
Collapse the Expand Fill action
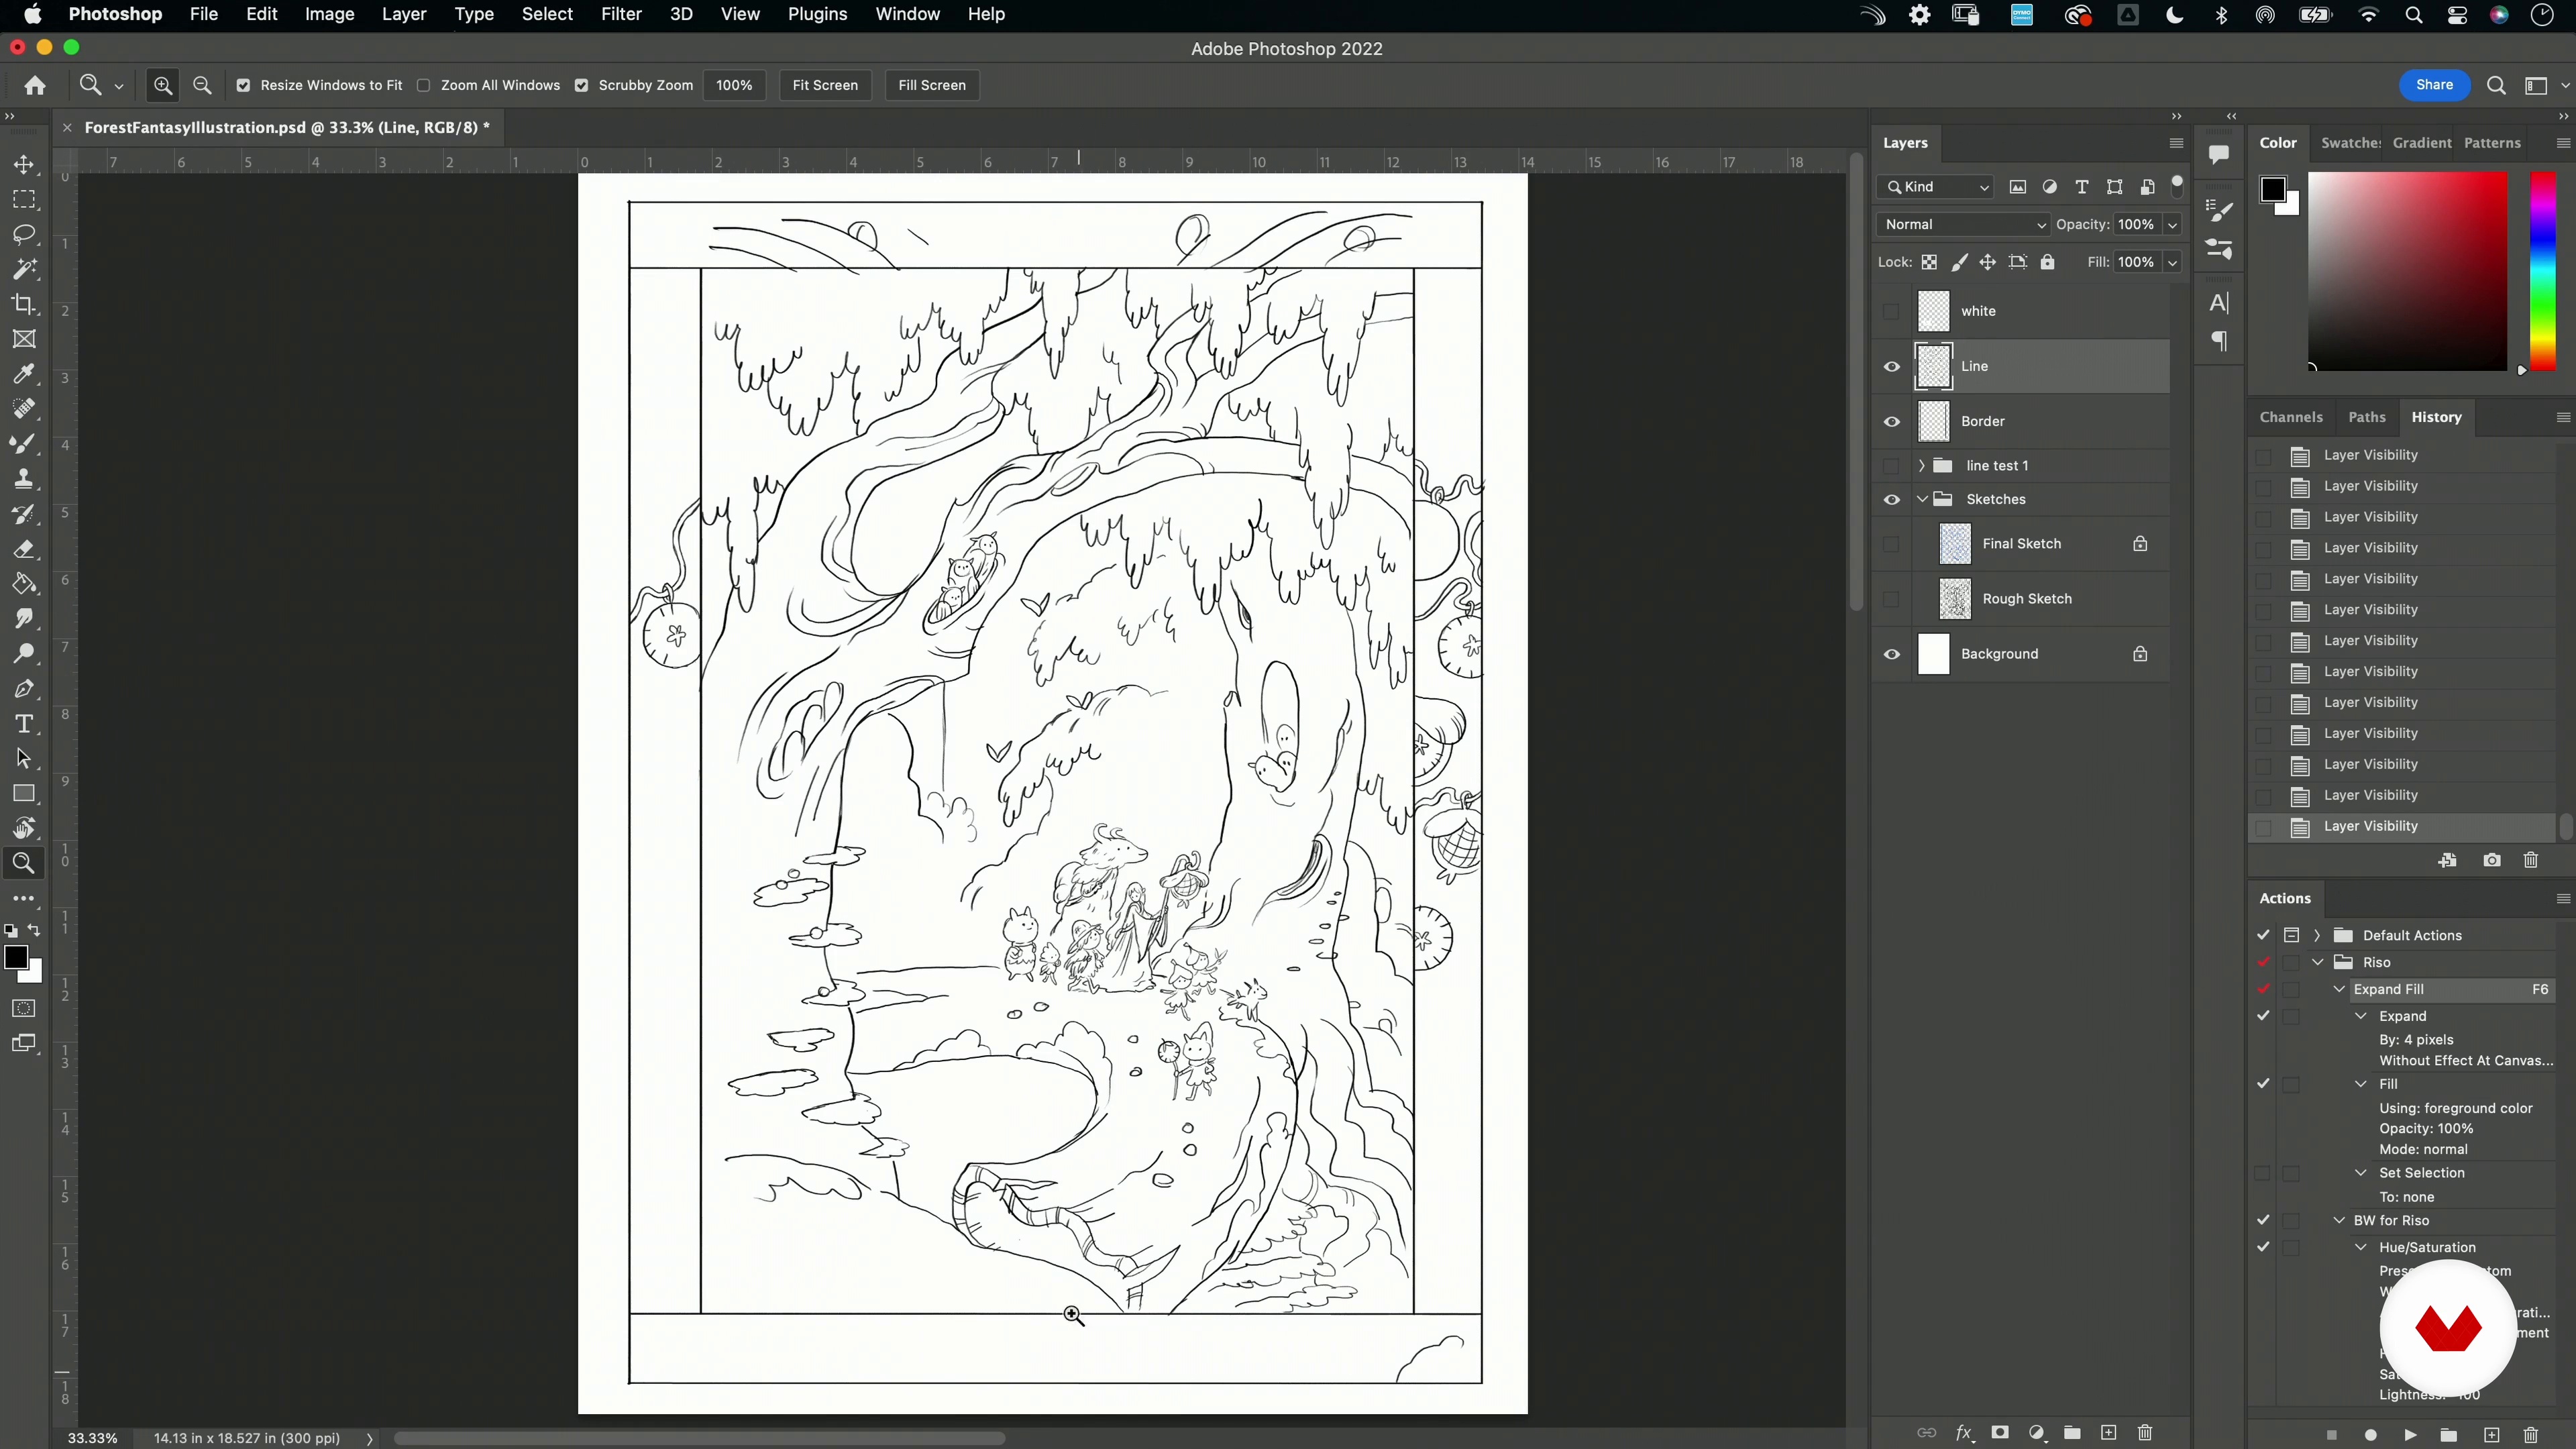coord(2339,989)
